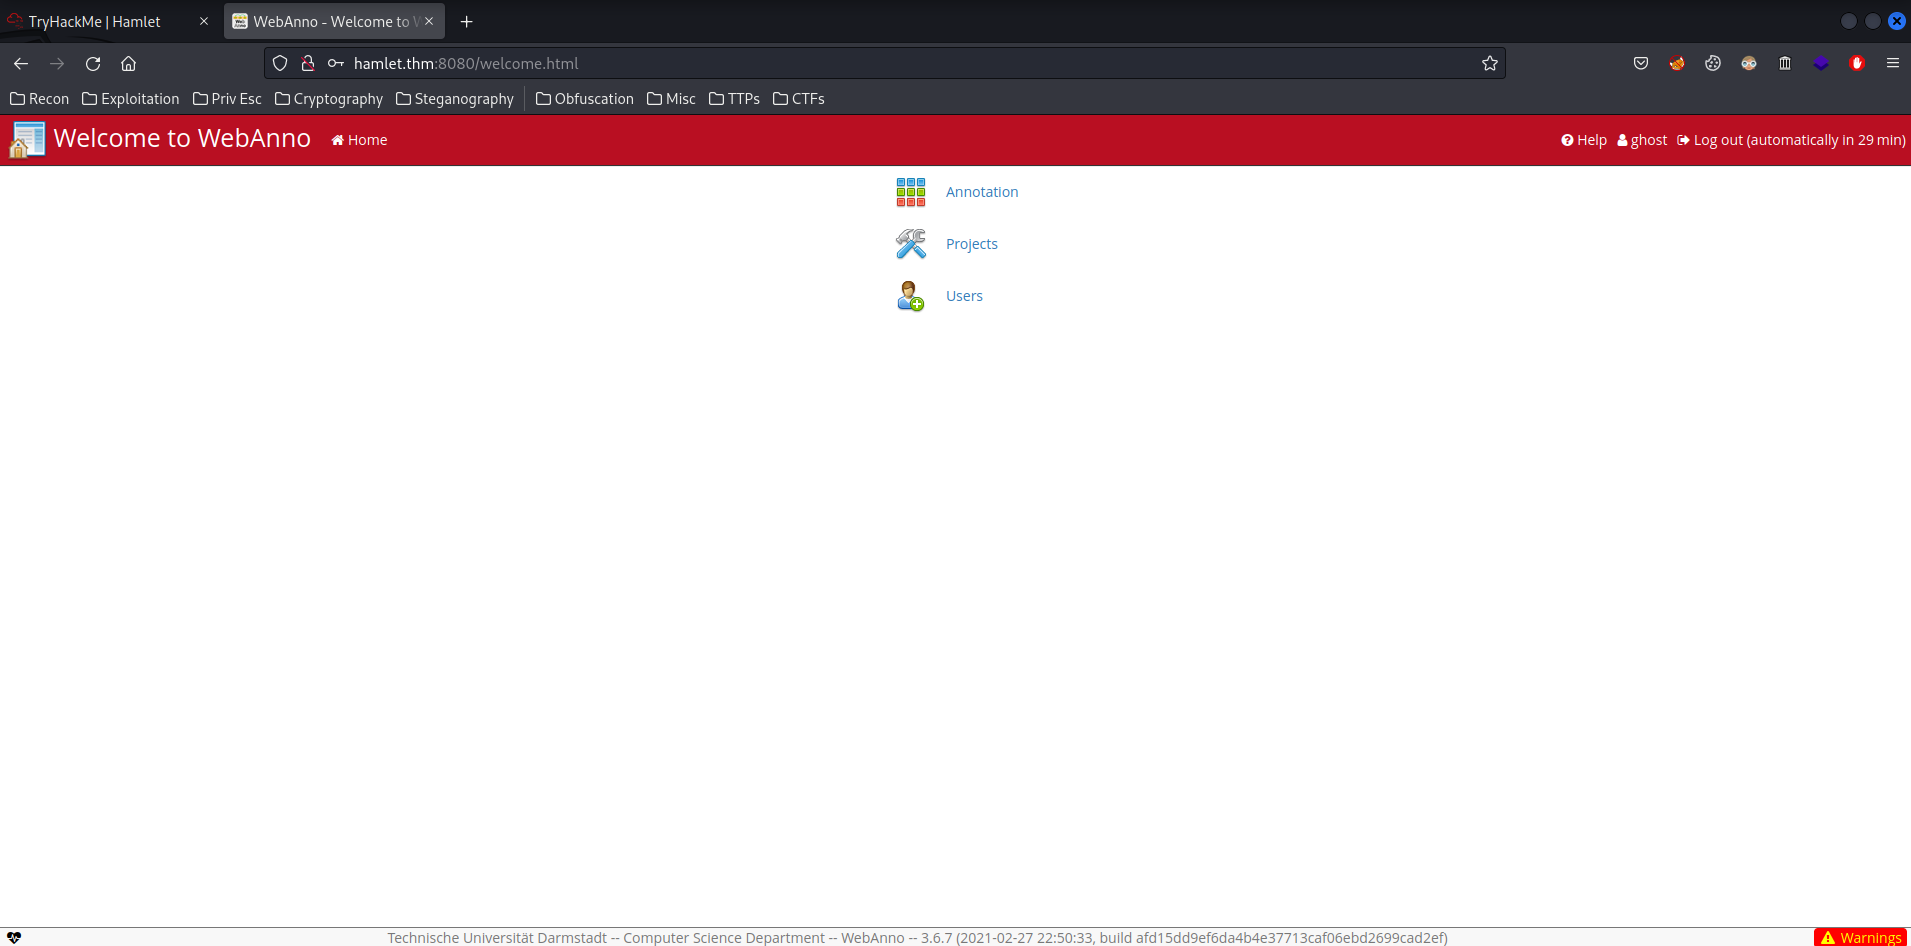This screenshot has width=1911, height=946.
Task: Click the insecure connection padlock icon
Action: click(308, 63)
